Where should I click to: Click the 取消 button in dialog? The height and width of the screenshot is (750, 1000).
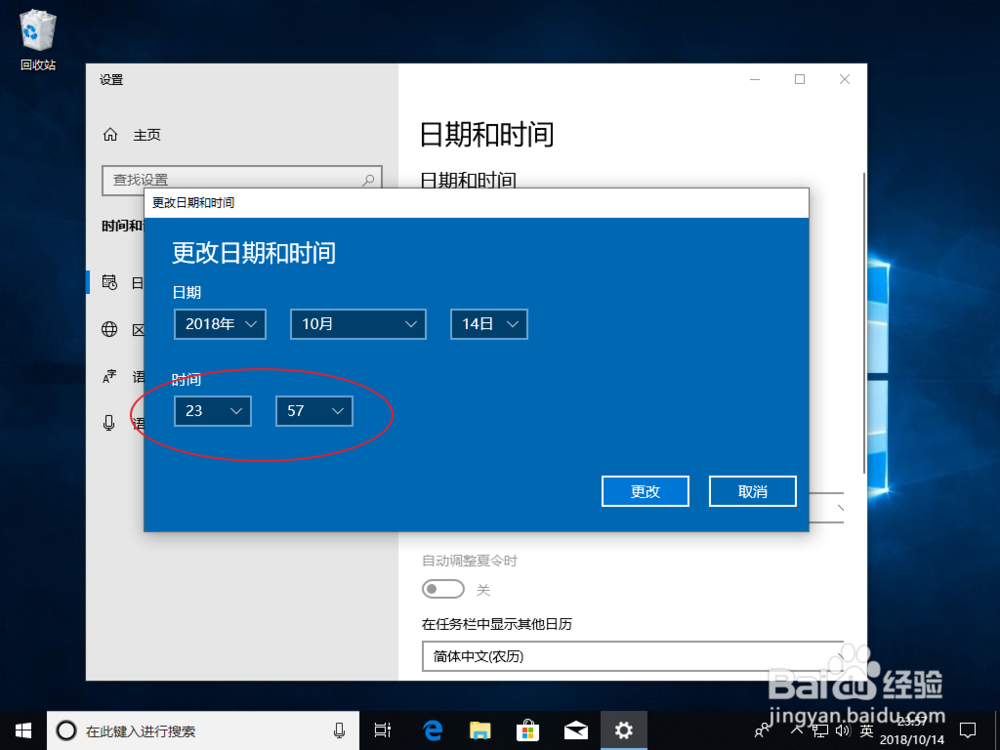[753, 492]
